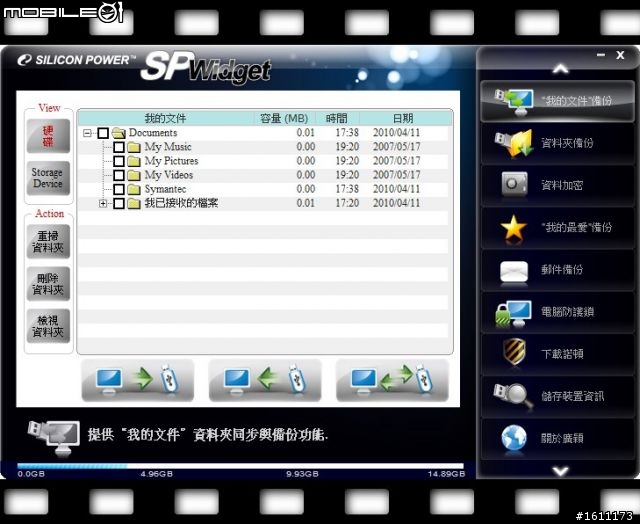Click the Silicon Power logo
640x524 pixels.
(76, 60)
